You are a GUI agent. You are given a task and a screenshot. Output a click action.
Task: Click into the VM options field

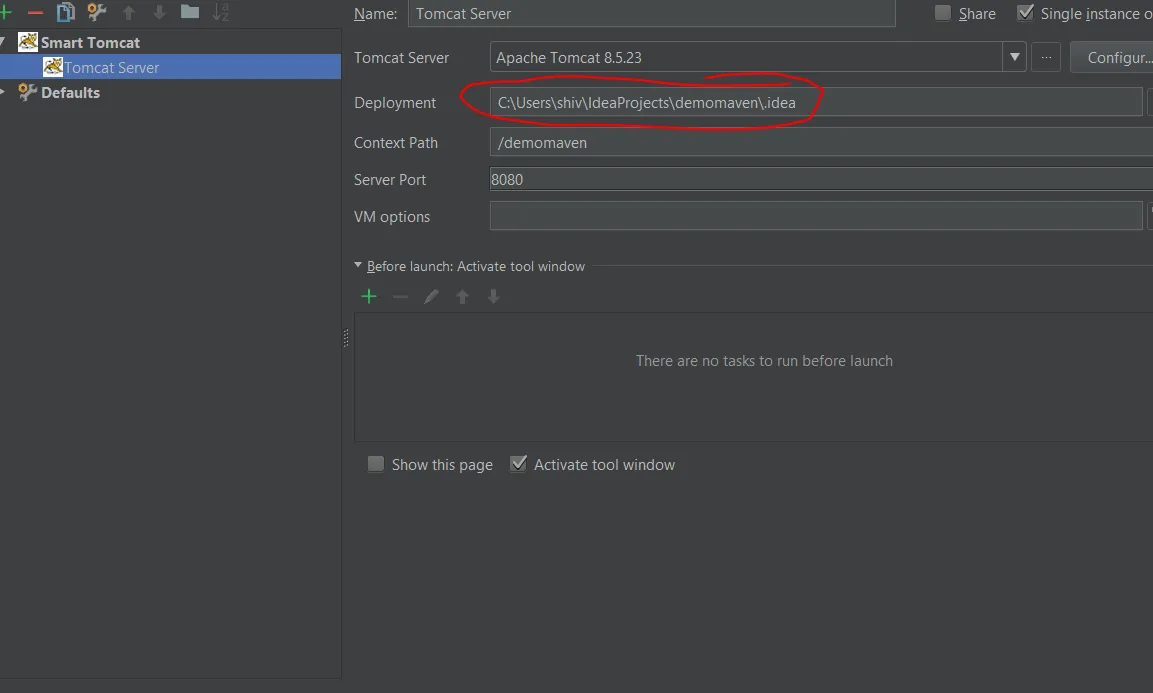point(816,216)
